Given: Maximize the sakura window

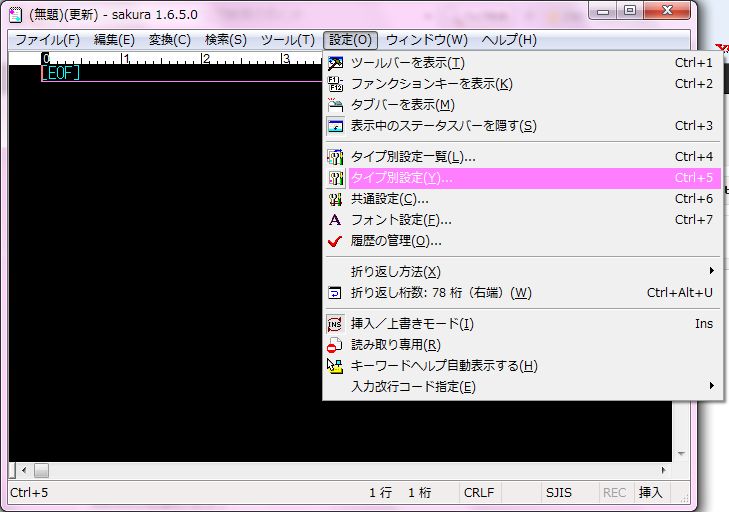Looking at the screenshot, I should click(x=630, y=12).
